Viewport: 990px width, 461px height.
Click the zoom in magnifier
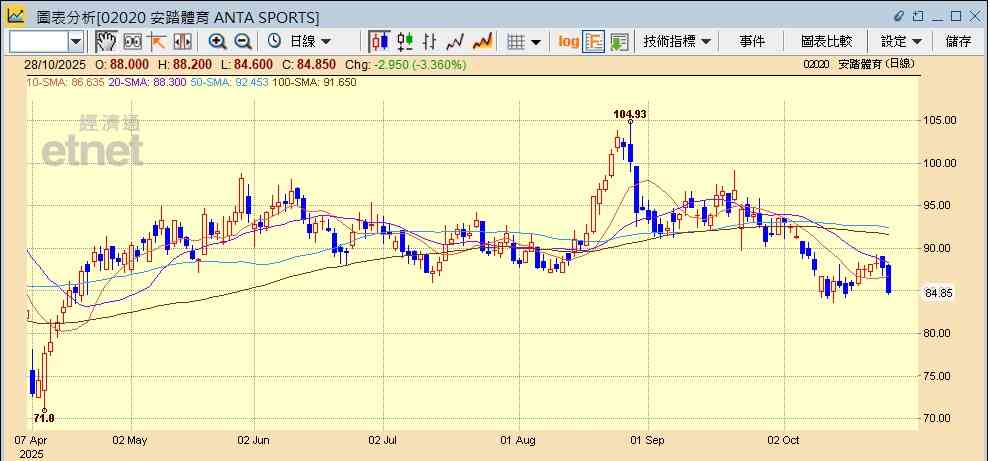point(217,41)
